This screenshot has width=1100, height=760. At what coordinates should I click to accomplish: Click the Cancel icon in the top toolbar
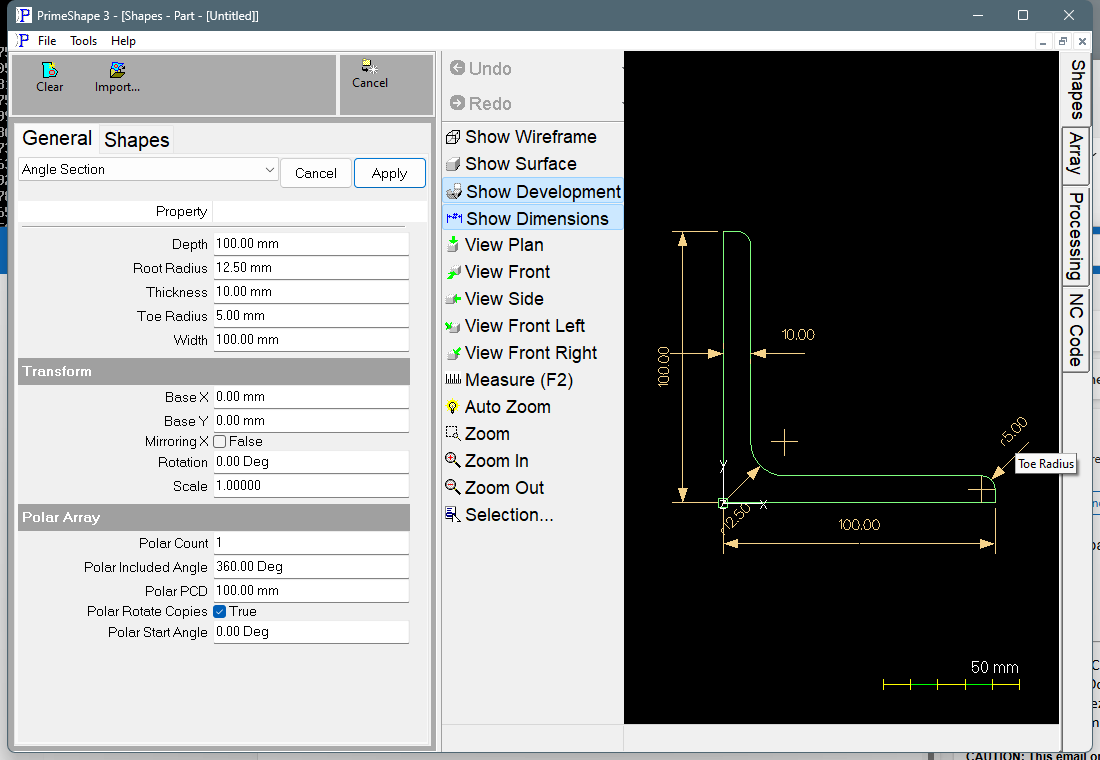click(x=370, y=74)
